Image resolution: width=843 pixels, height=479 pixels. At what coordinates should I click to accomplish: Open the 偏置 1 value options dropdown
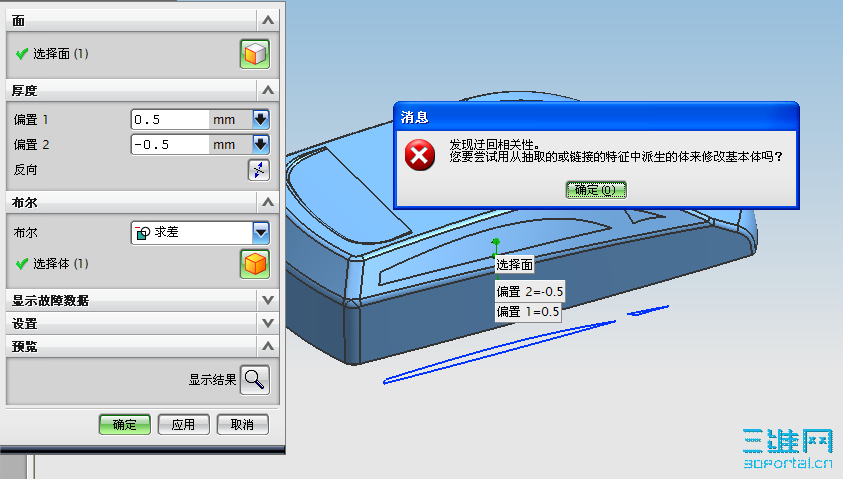click(x=261, y=119)
